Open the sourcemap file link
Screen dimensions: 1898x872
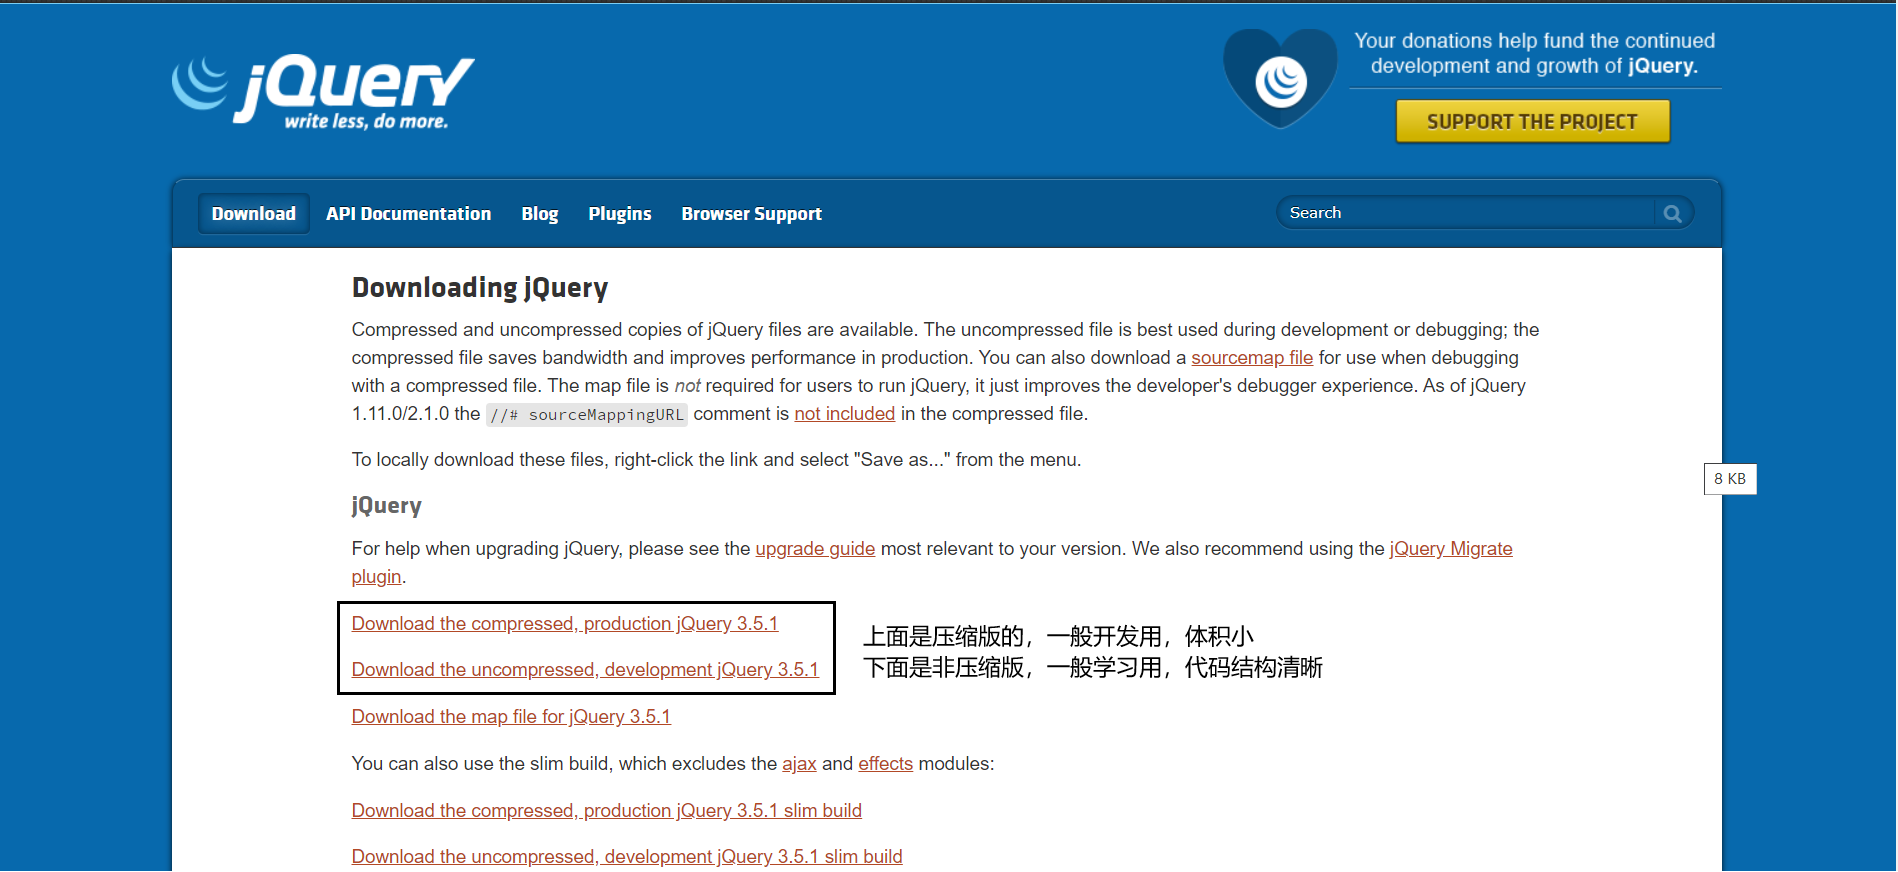point(1252,358)
